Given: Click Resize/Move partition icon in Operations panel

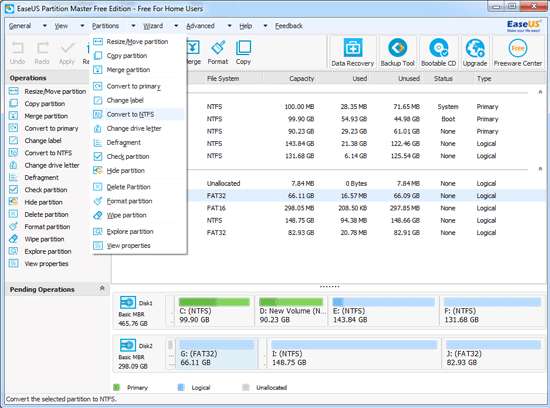Looking at the screenshot, I should coord(13,91).
